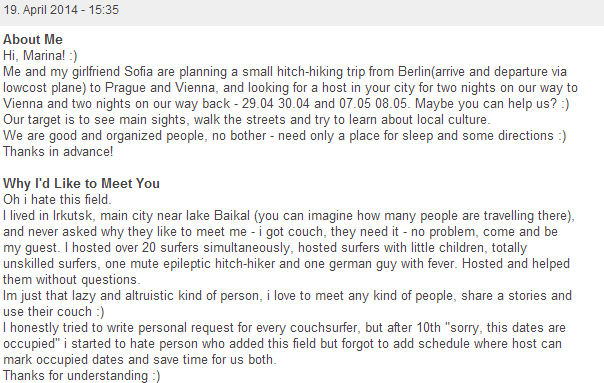Click the timestamp 19. April 2014 - 15:35

tap(61, 10)
